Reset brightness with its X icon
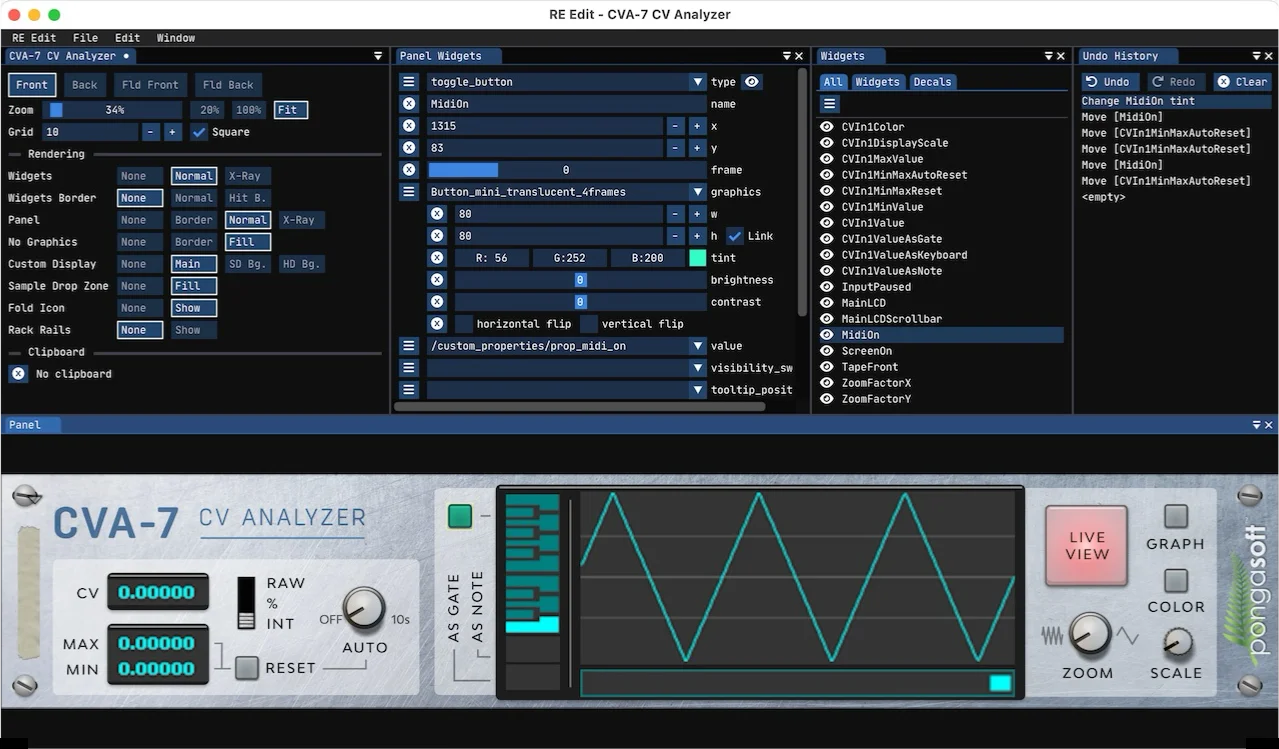Viewport: 1279px width, 749px height. (x=437, y=280)
